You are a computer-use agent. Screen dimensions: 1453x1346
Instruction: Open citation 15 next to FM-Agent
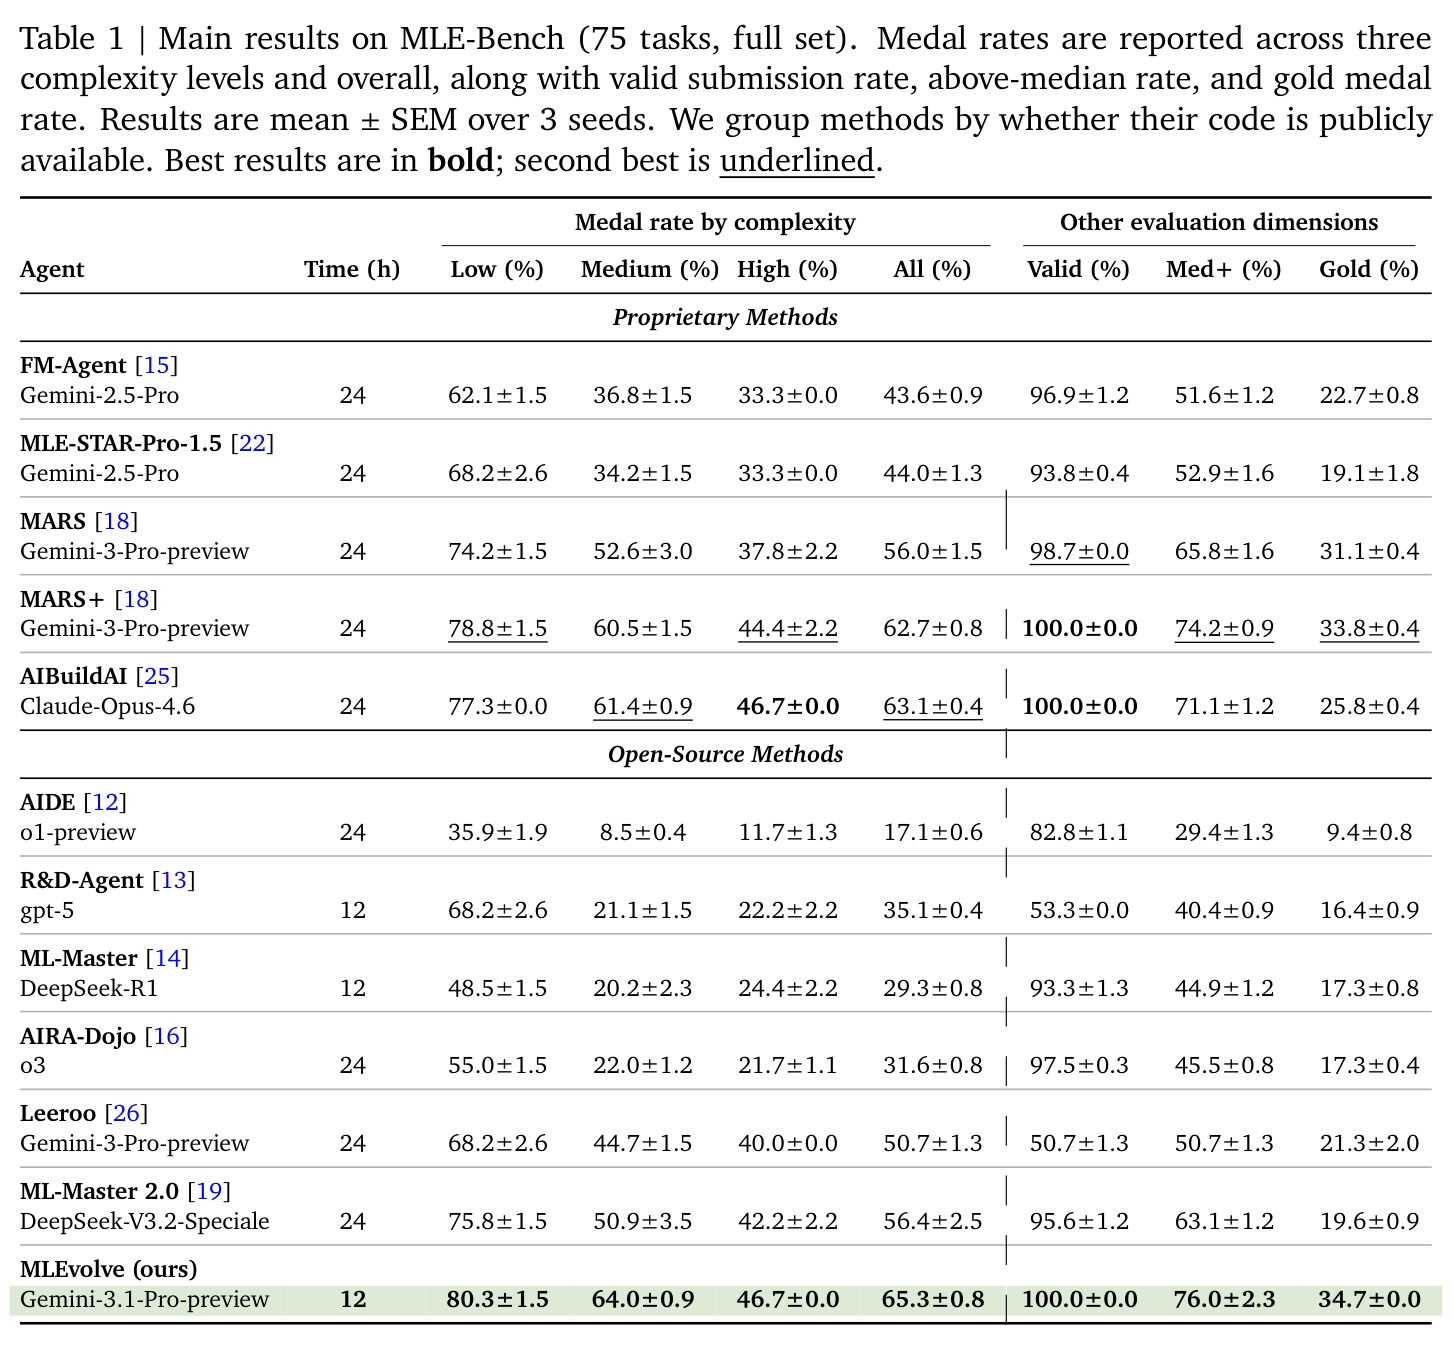(x=157, y=365)
